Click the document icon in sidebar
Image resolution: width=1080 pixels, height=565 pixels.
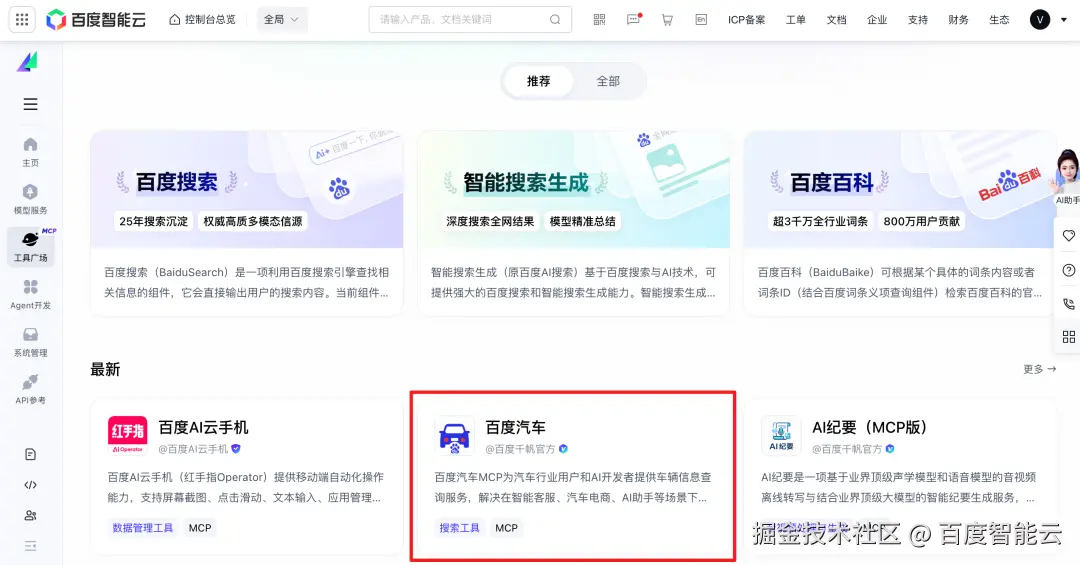30,455
